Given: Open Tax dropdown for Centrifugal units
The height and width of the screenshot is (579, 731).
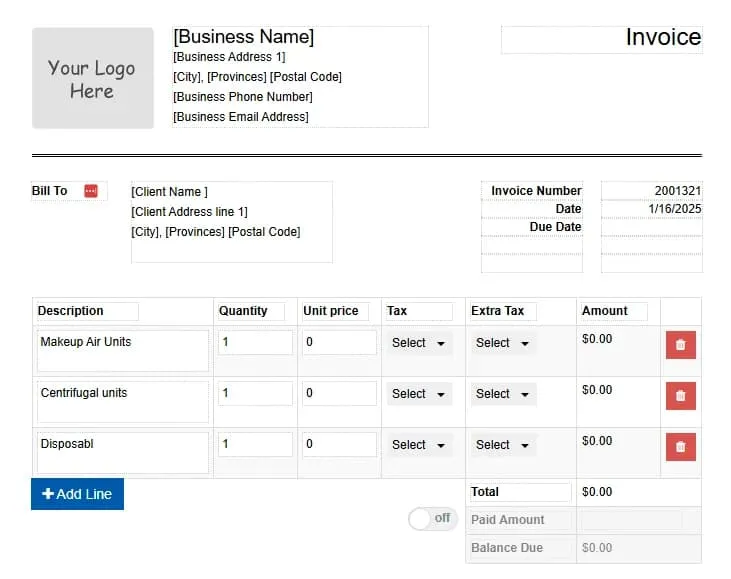Looking at the screenshot, I should point(419,394).
